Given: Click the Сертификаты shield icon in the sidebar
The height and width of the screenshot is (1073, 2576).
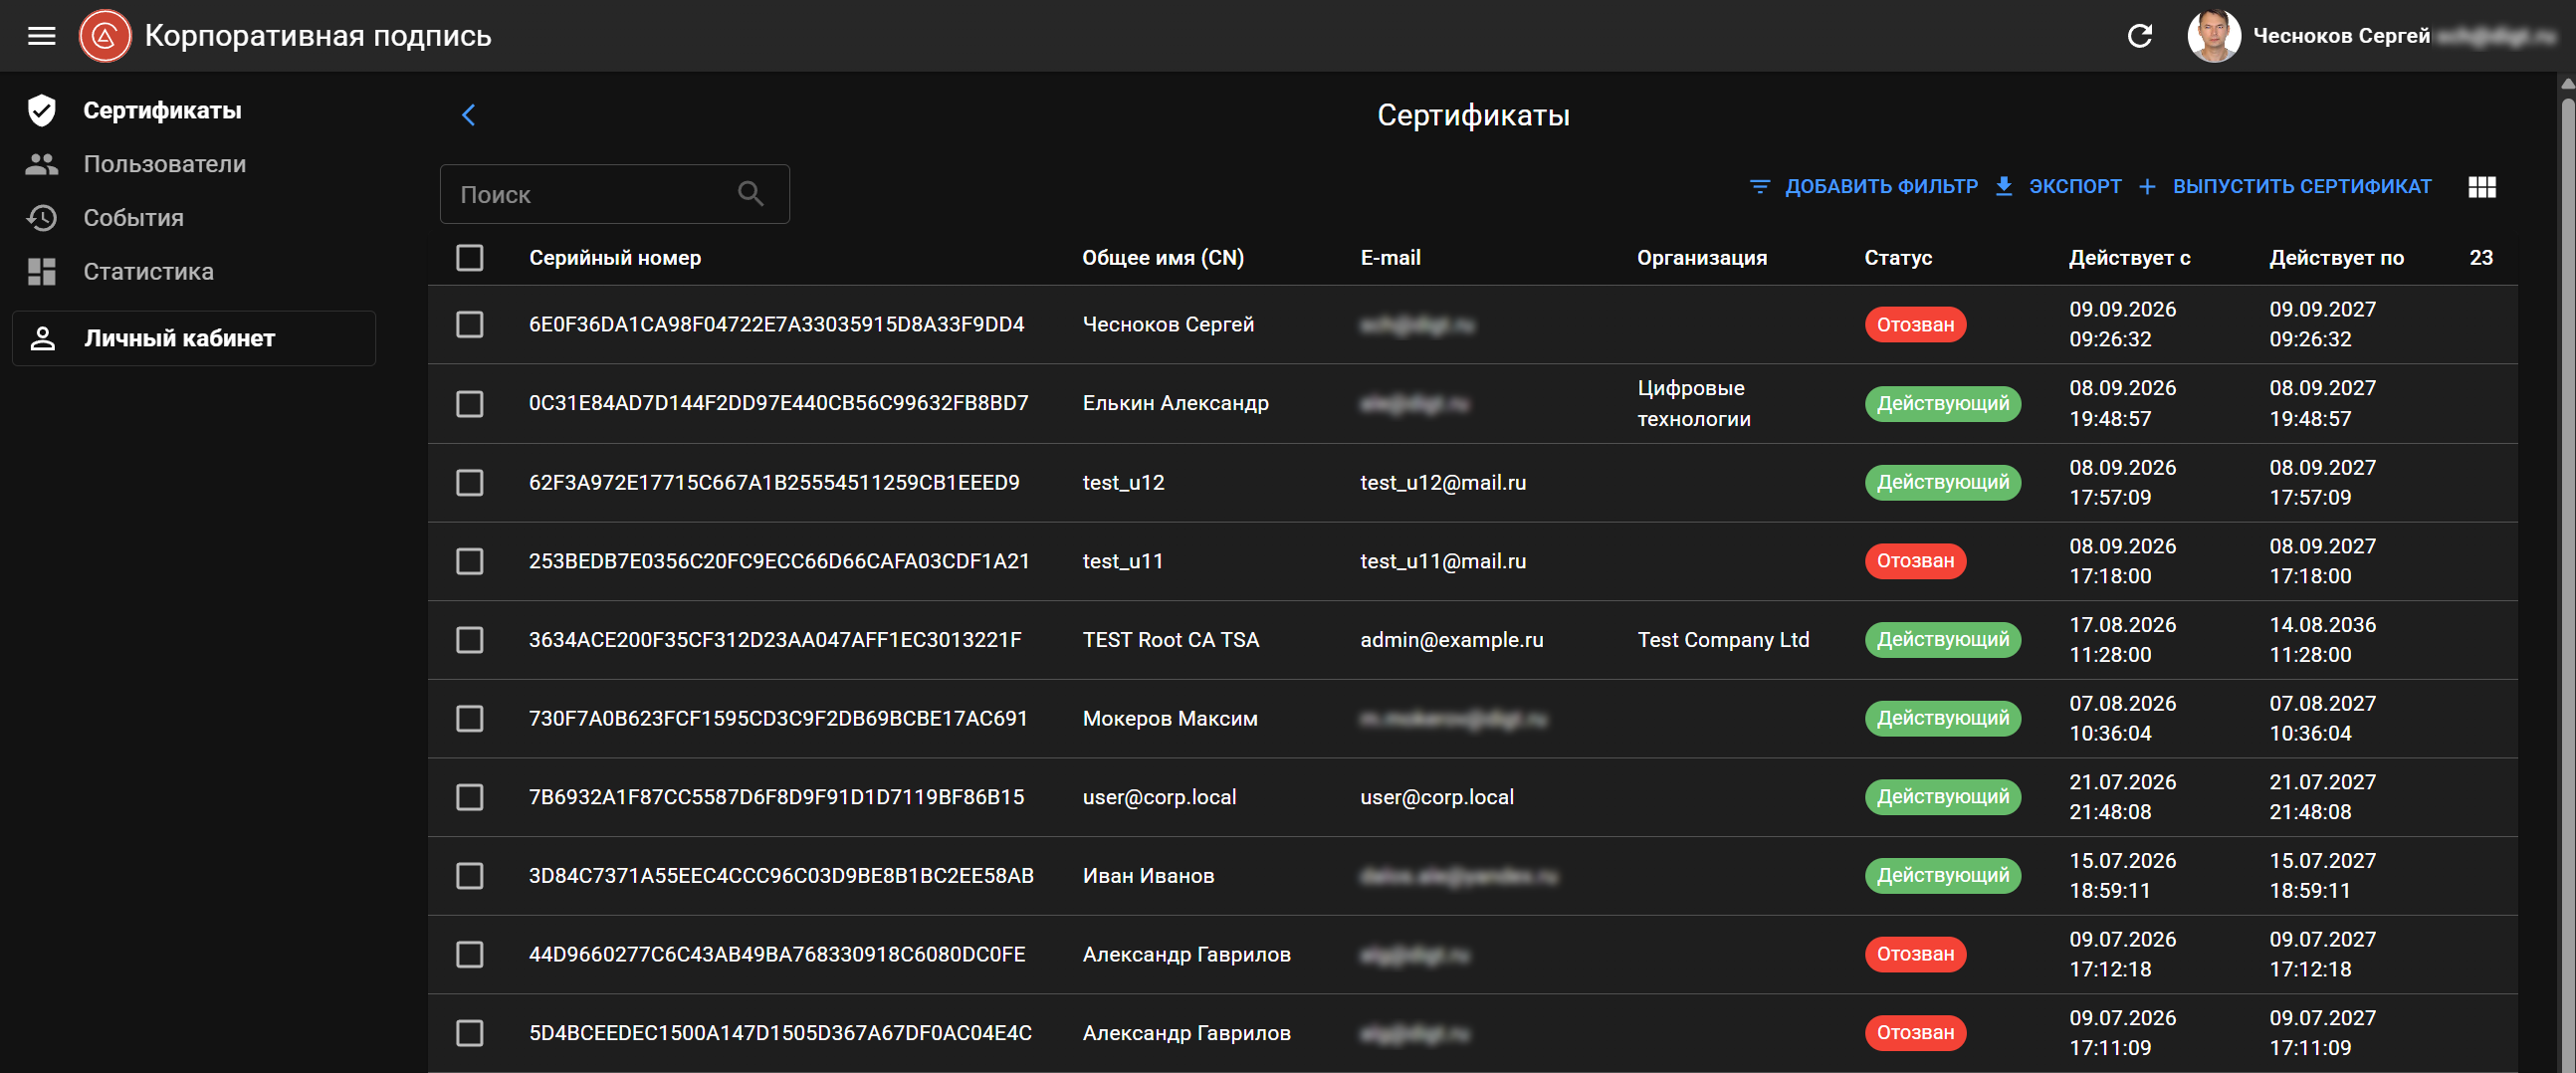Looking at the screenshot, I should click(41, 110).
